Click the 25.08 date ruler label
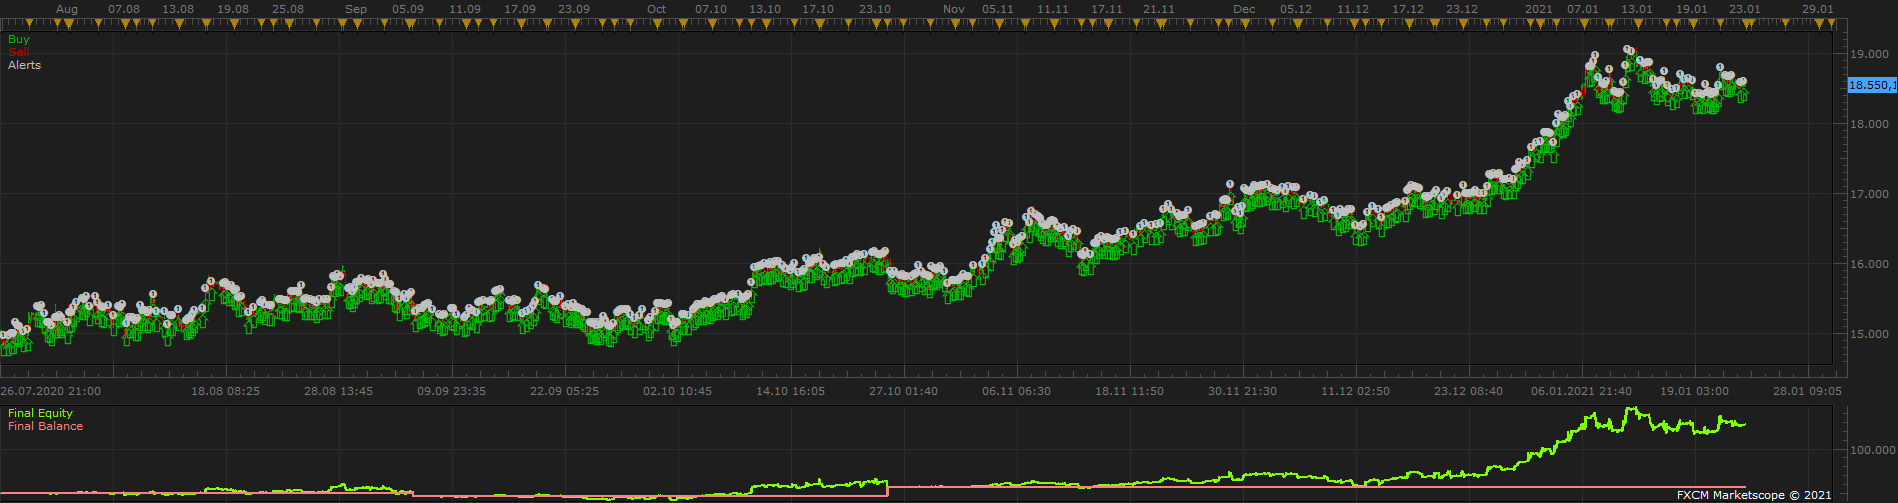 point(288,9)
